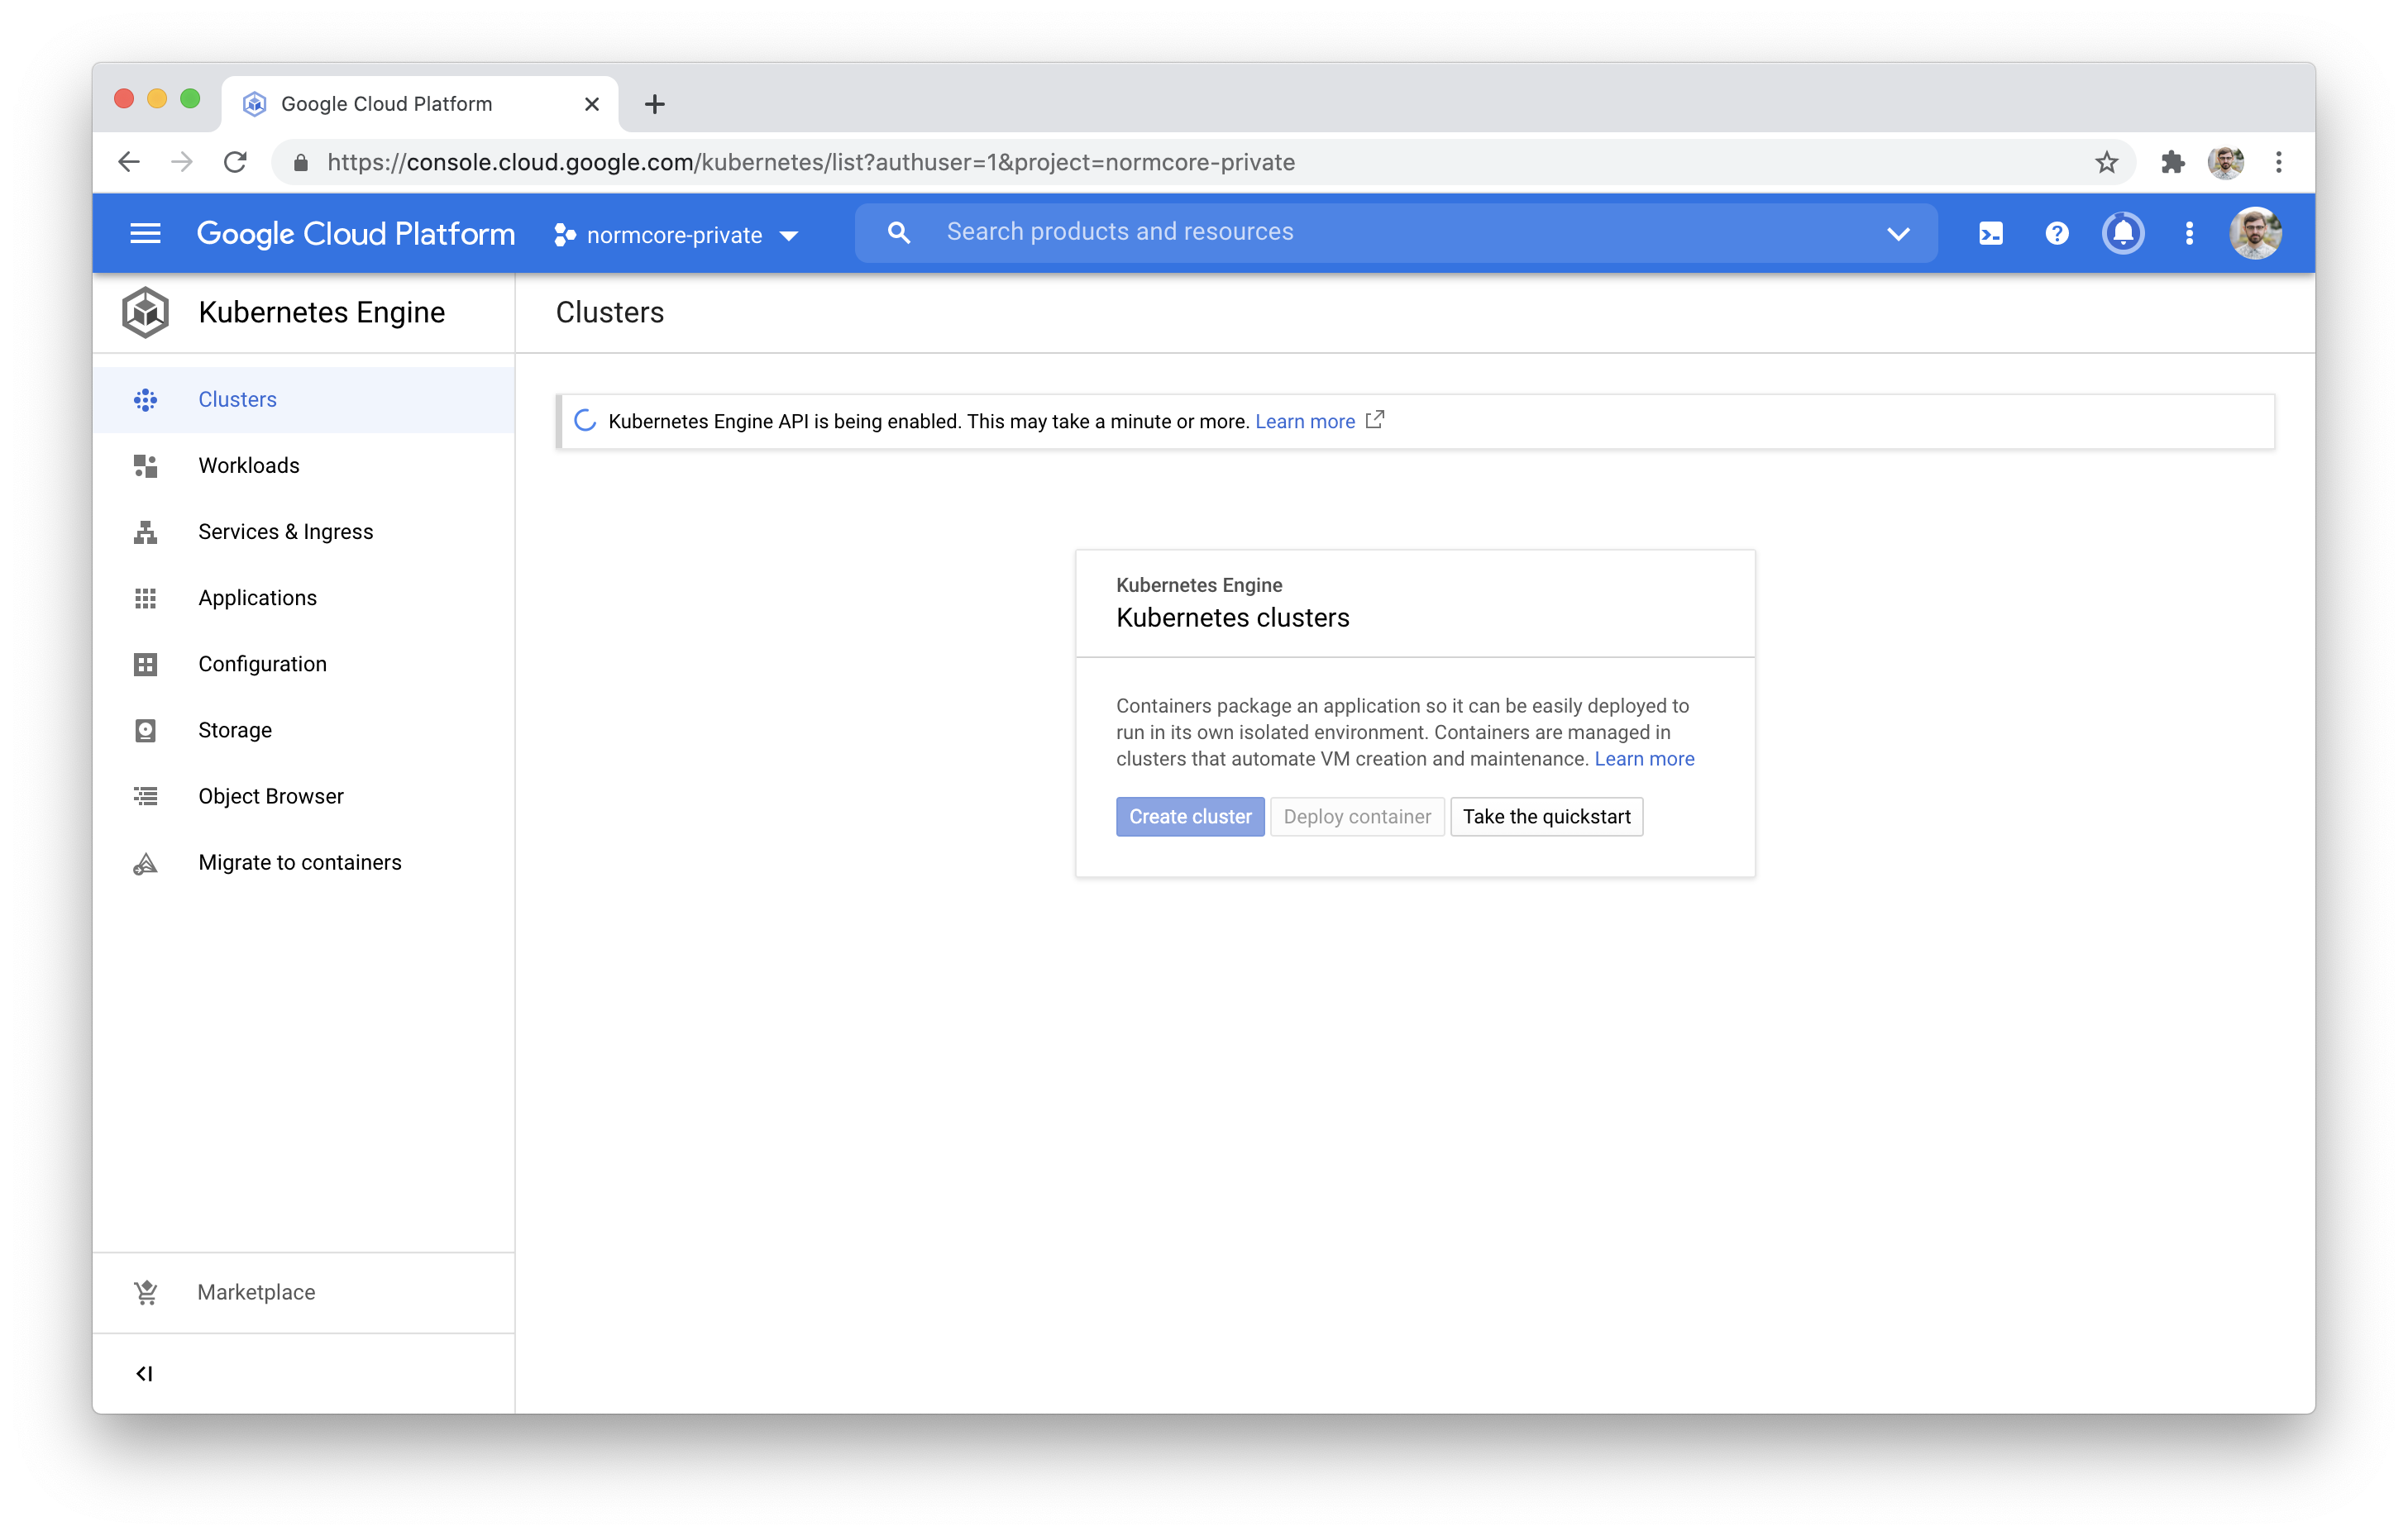
Task: Open the hamburger navigation menu
Action: 145,233
